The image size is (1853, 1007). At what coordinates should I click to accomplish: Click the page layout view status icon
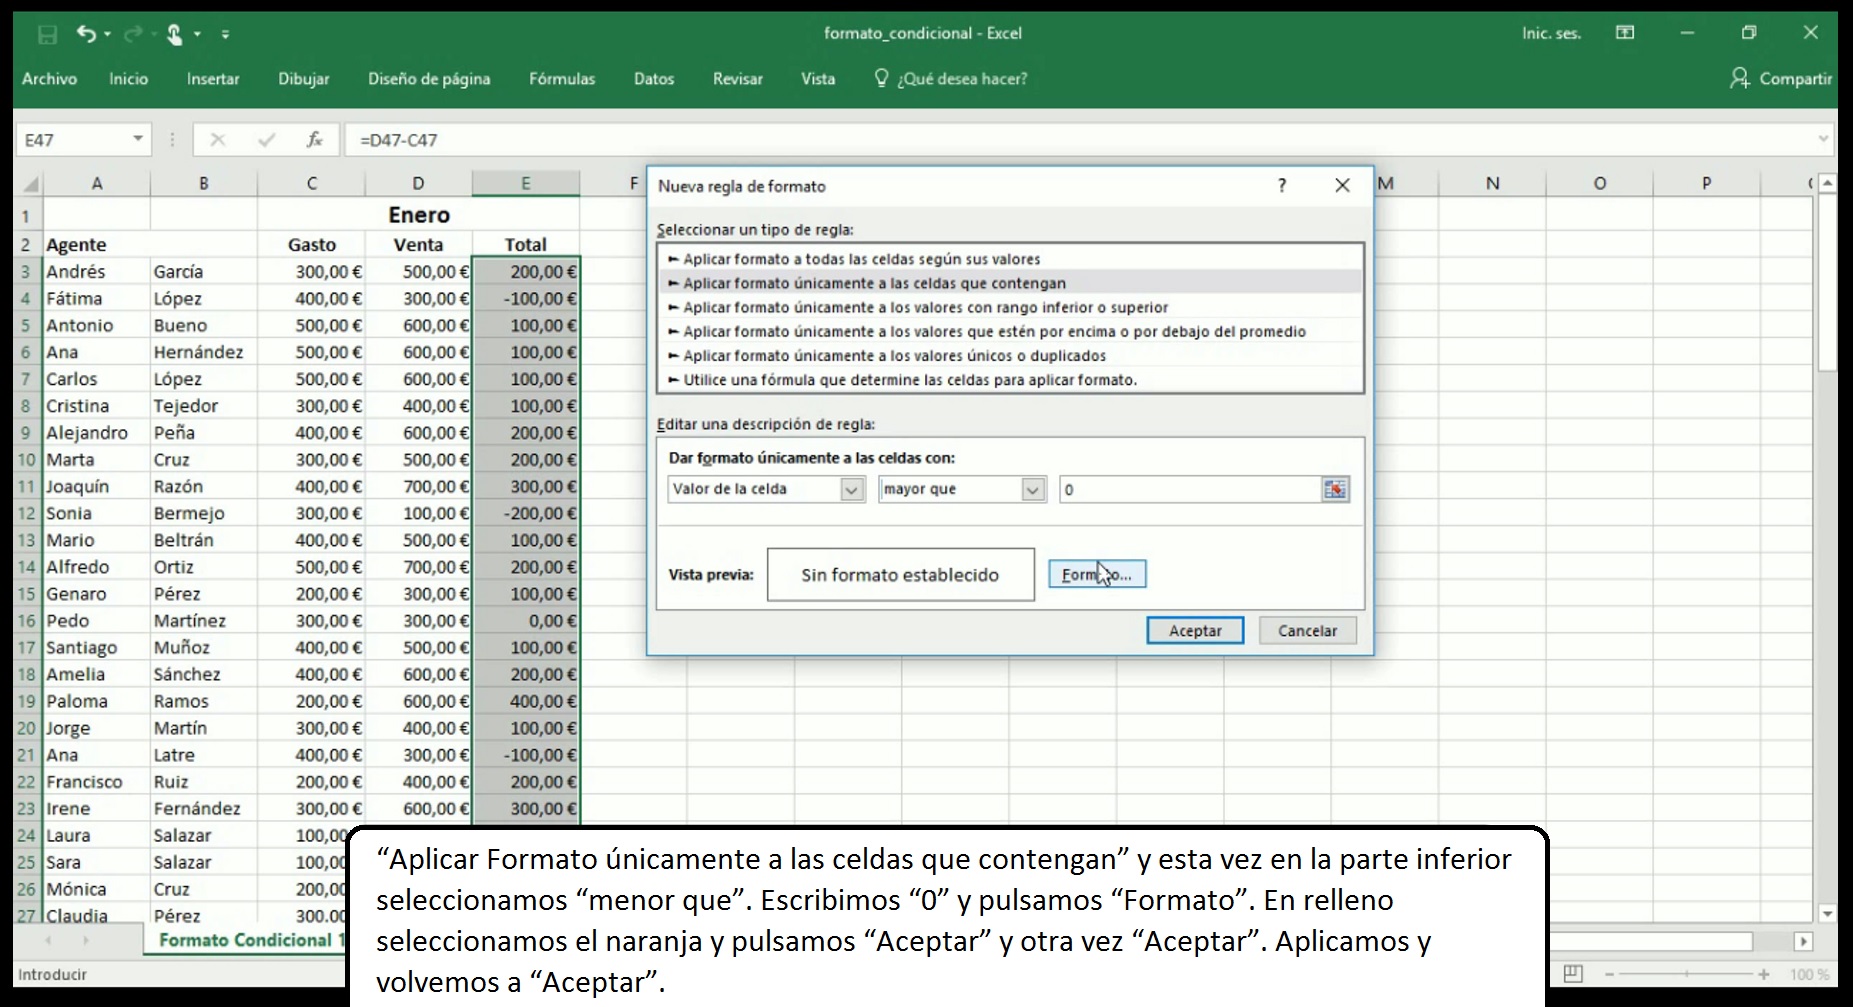coord(1573,973)
